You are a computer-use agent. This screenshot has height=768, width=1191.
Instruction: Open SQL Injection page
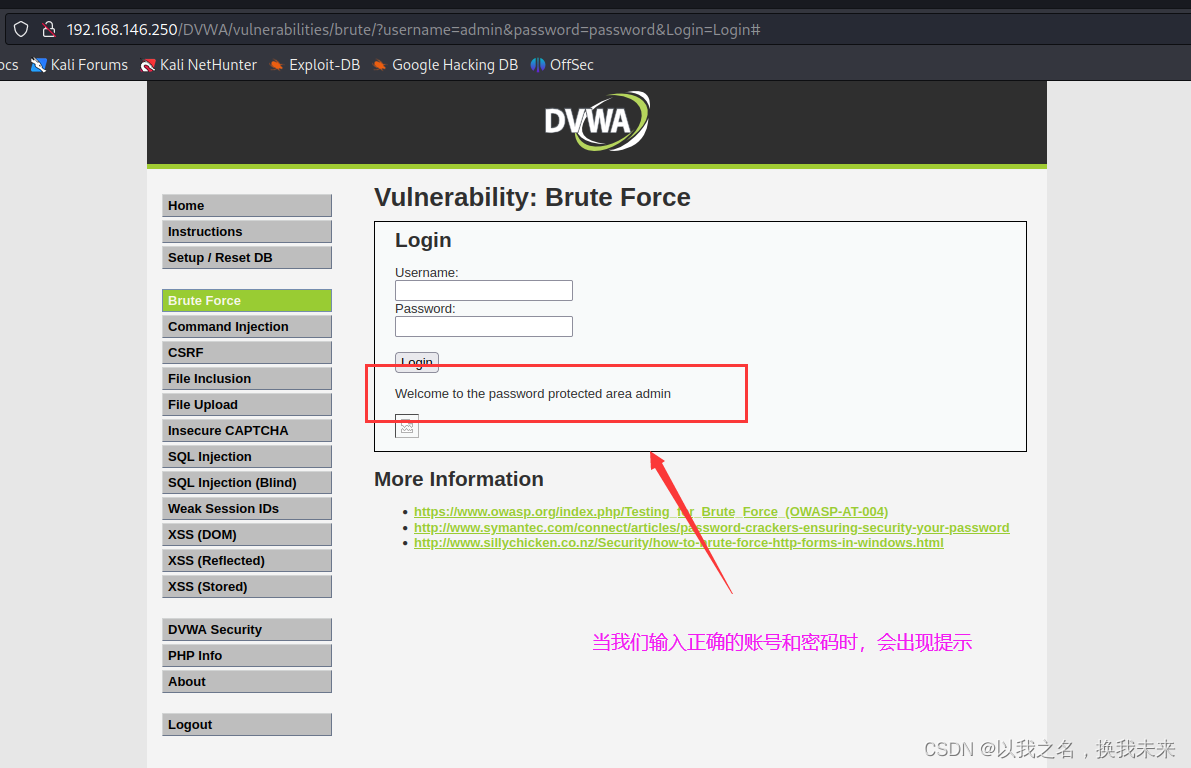click(x=247, y=457)
